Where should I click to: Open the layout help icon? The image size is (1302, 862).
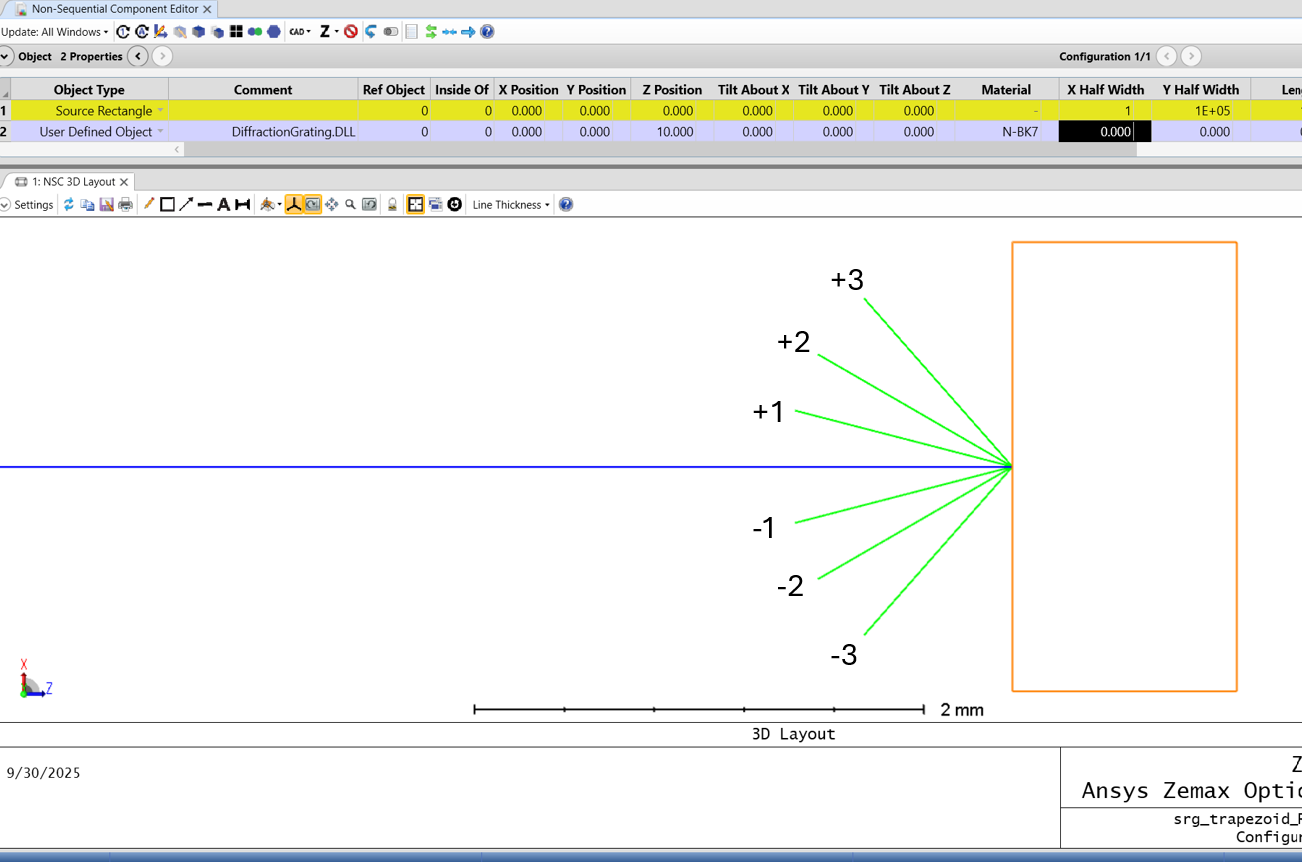[x=566, y=205]
